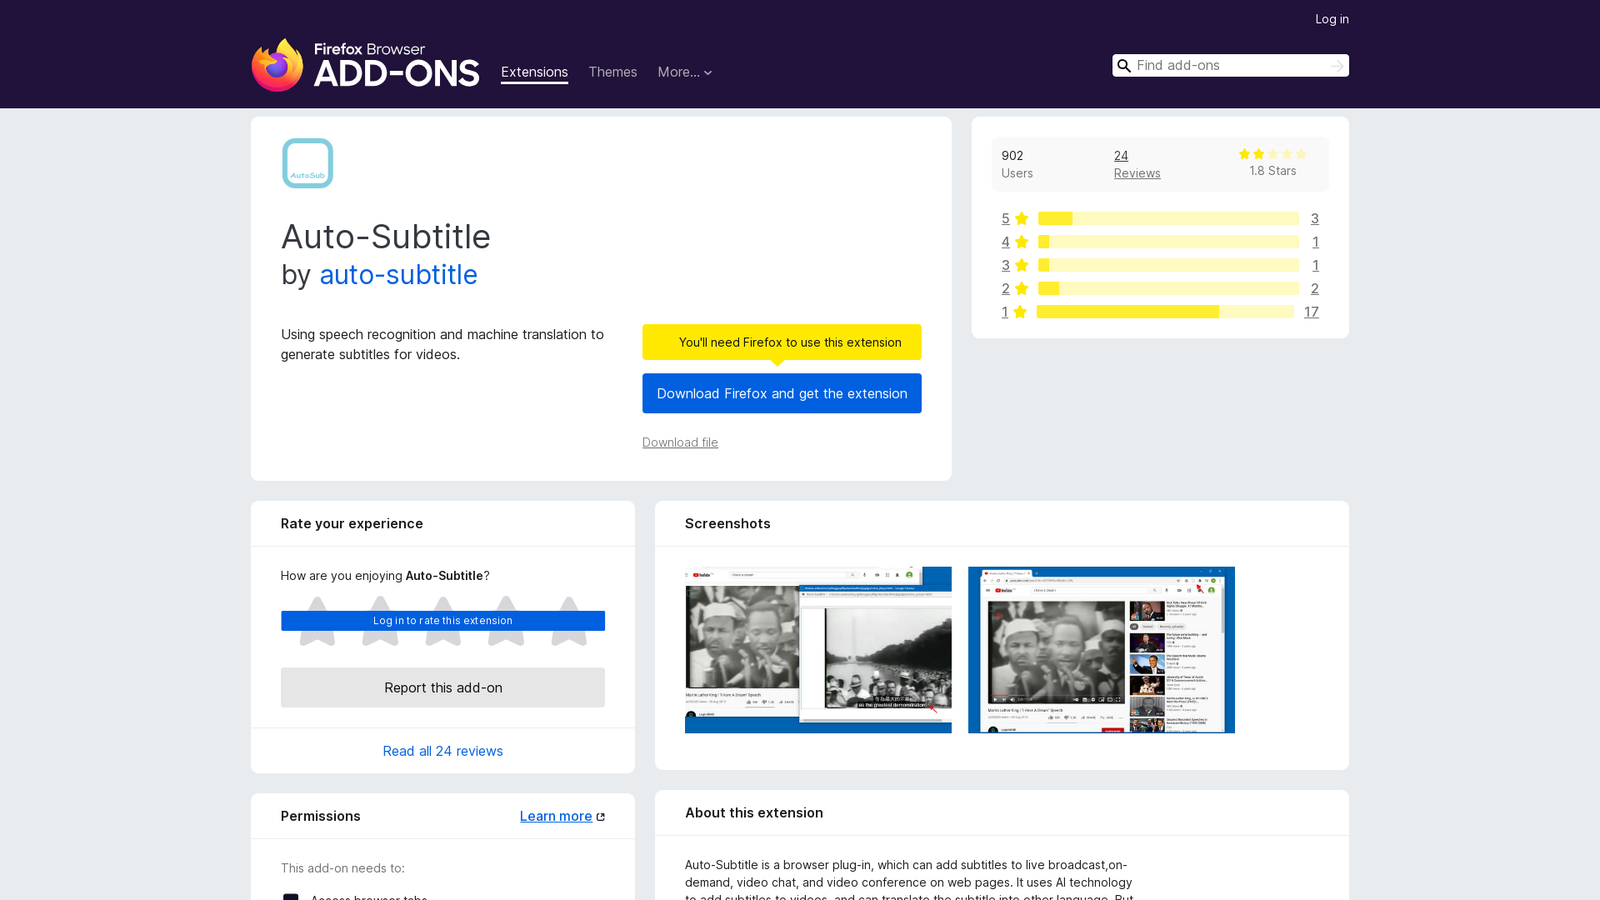Screen dimensions: 1600x900
Task: Expand the More... dropdown menu
Action: tap(685, 72)
